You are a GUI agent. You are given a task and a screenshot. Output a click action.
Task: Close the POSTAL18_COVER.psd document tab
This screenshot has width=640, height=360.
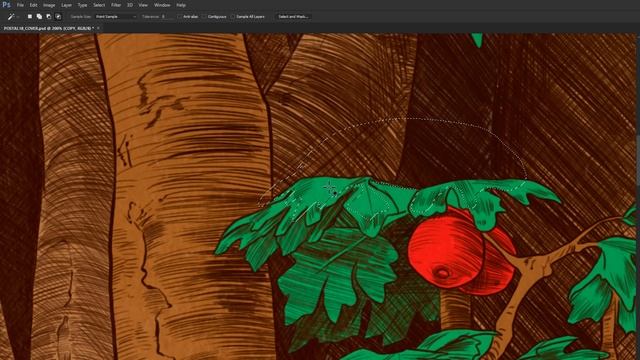click(x=98, y=29)
